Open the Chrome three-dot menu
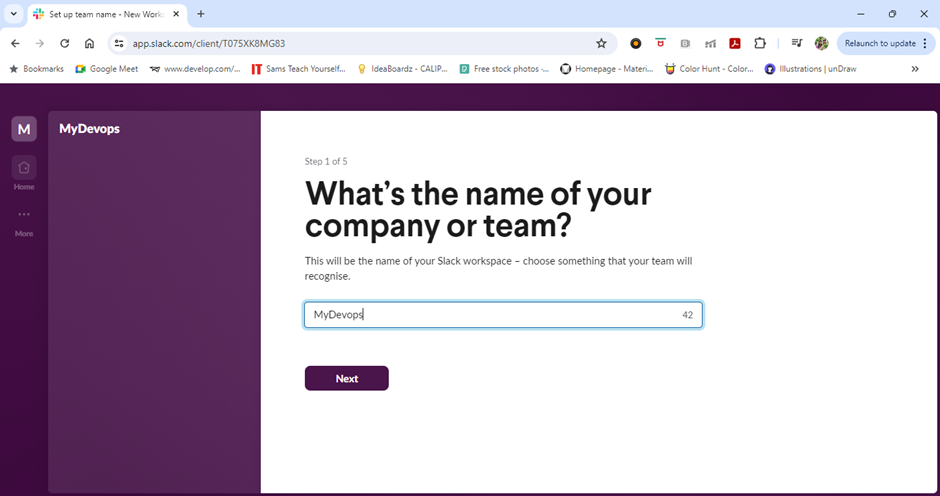The image size is (940, 496). pos(925,43)
